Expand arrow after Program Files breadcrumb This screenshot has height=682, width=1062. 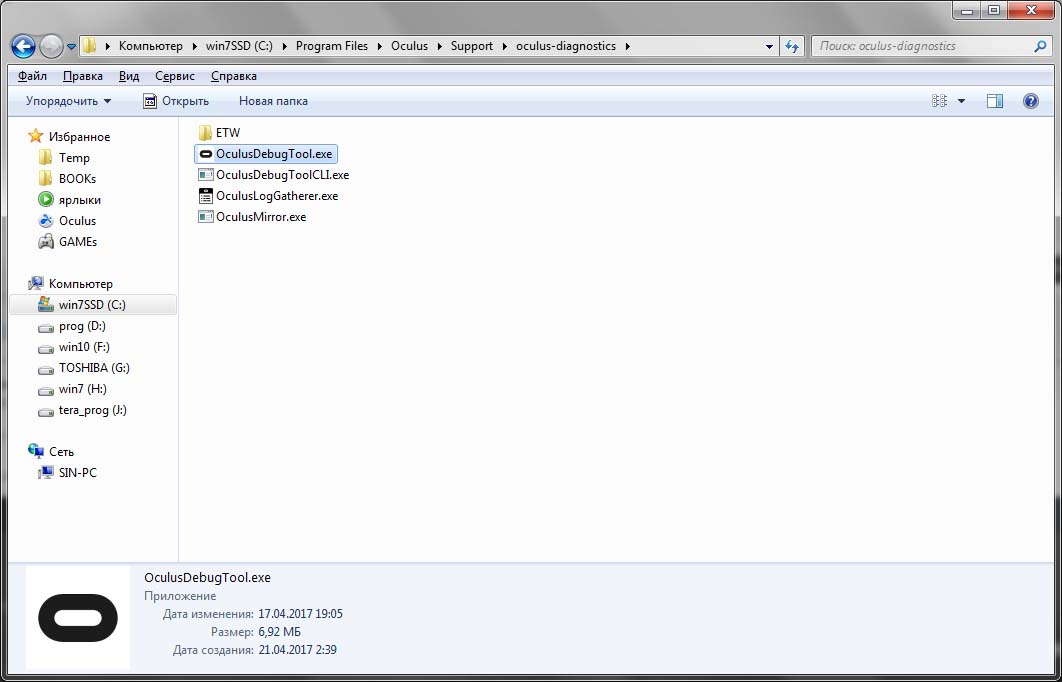point(379,46)
